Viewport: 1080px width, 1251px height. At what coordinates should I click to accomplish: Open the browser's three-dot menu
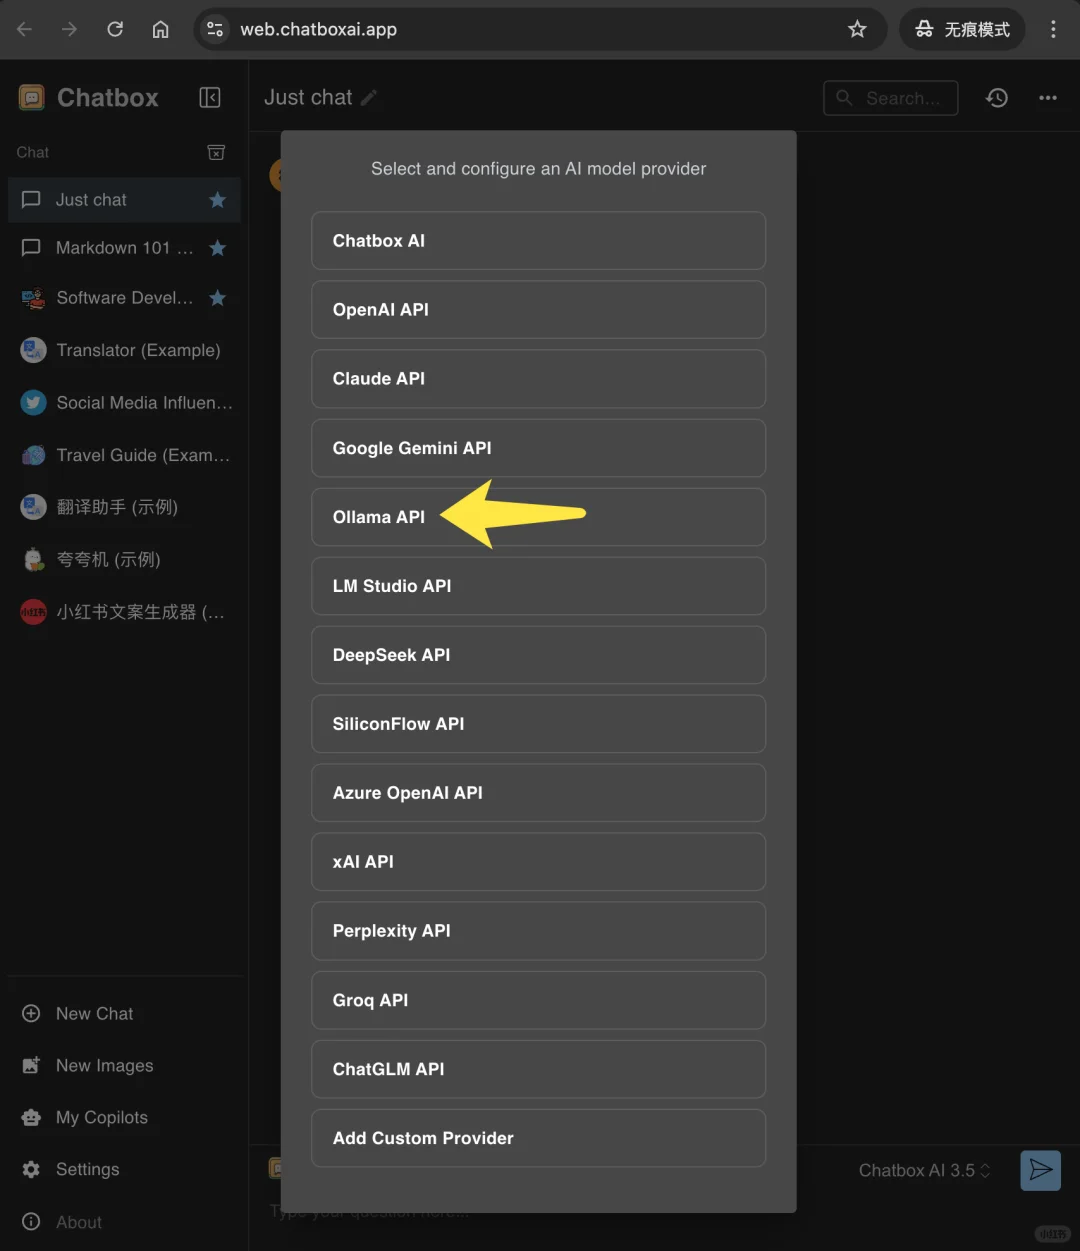pyautogui.click(x=1052, y=29)
